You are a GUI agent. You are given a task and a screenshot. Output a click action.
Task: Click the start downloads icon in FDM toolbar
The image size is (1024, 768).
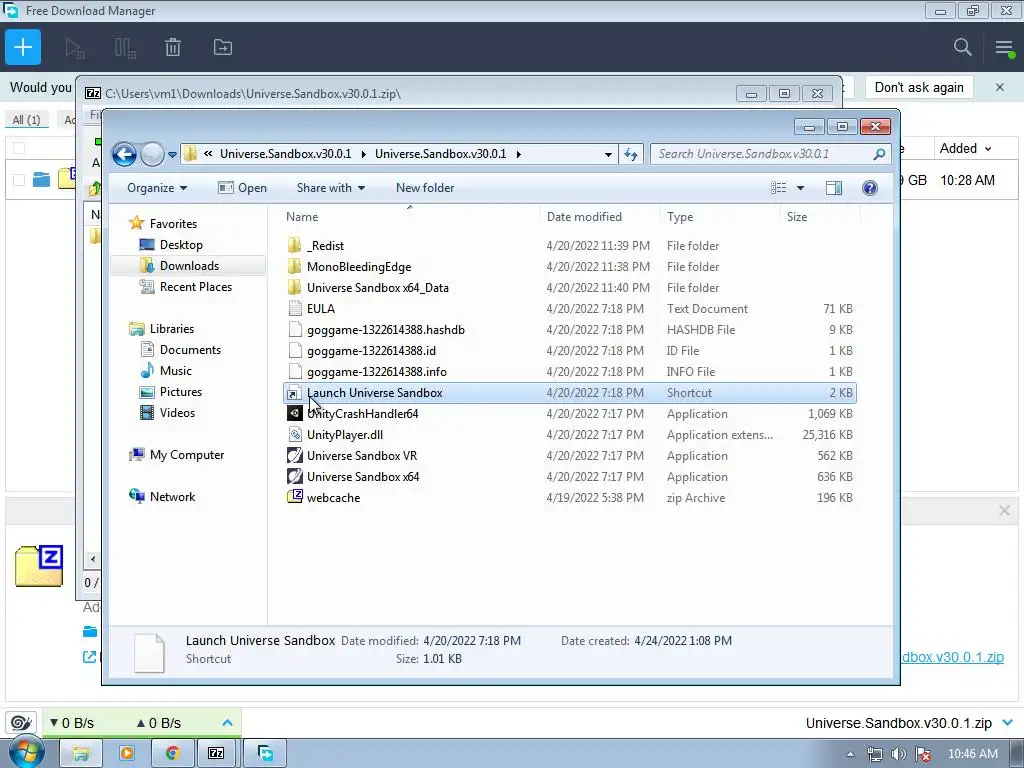[74, 48]
